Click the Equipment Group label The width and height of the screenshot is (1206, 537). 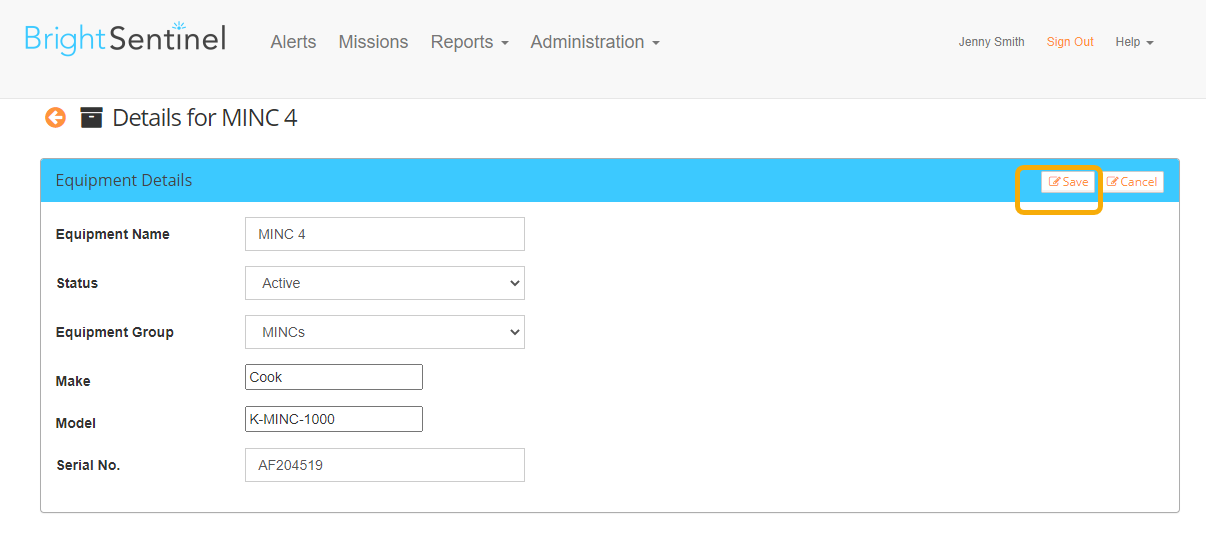[115, 332]
